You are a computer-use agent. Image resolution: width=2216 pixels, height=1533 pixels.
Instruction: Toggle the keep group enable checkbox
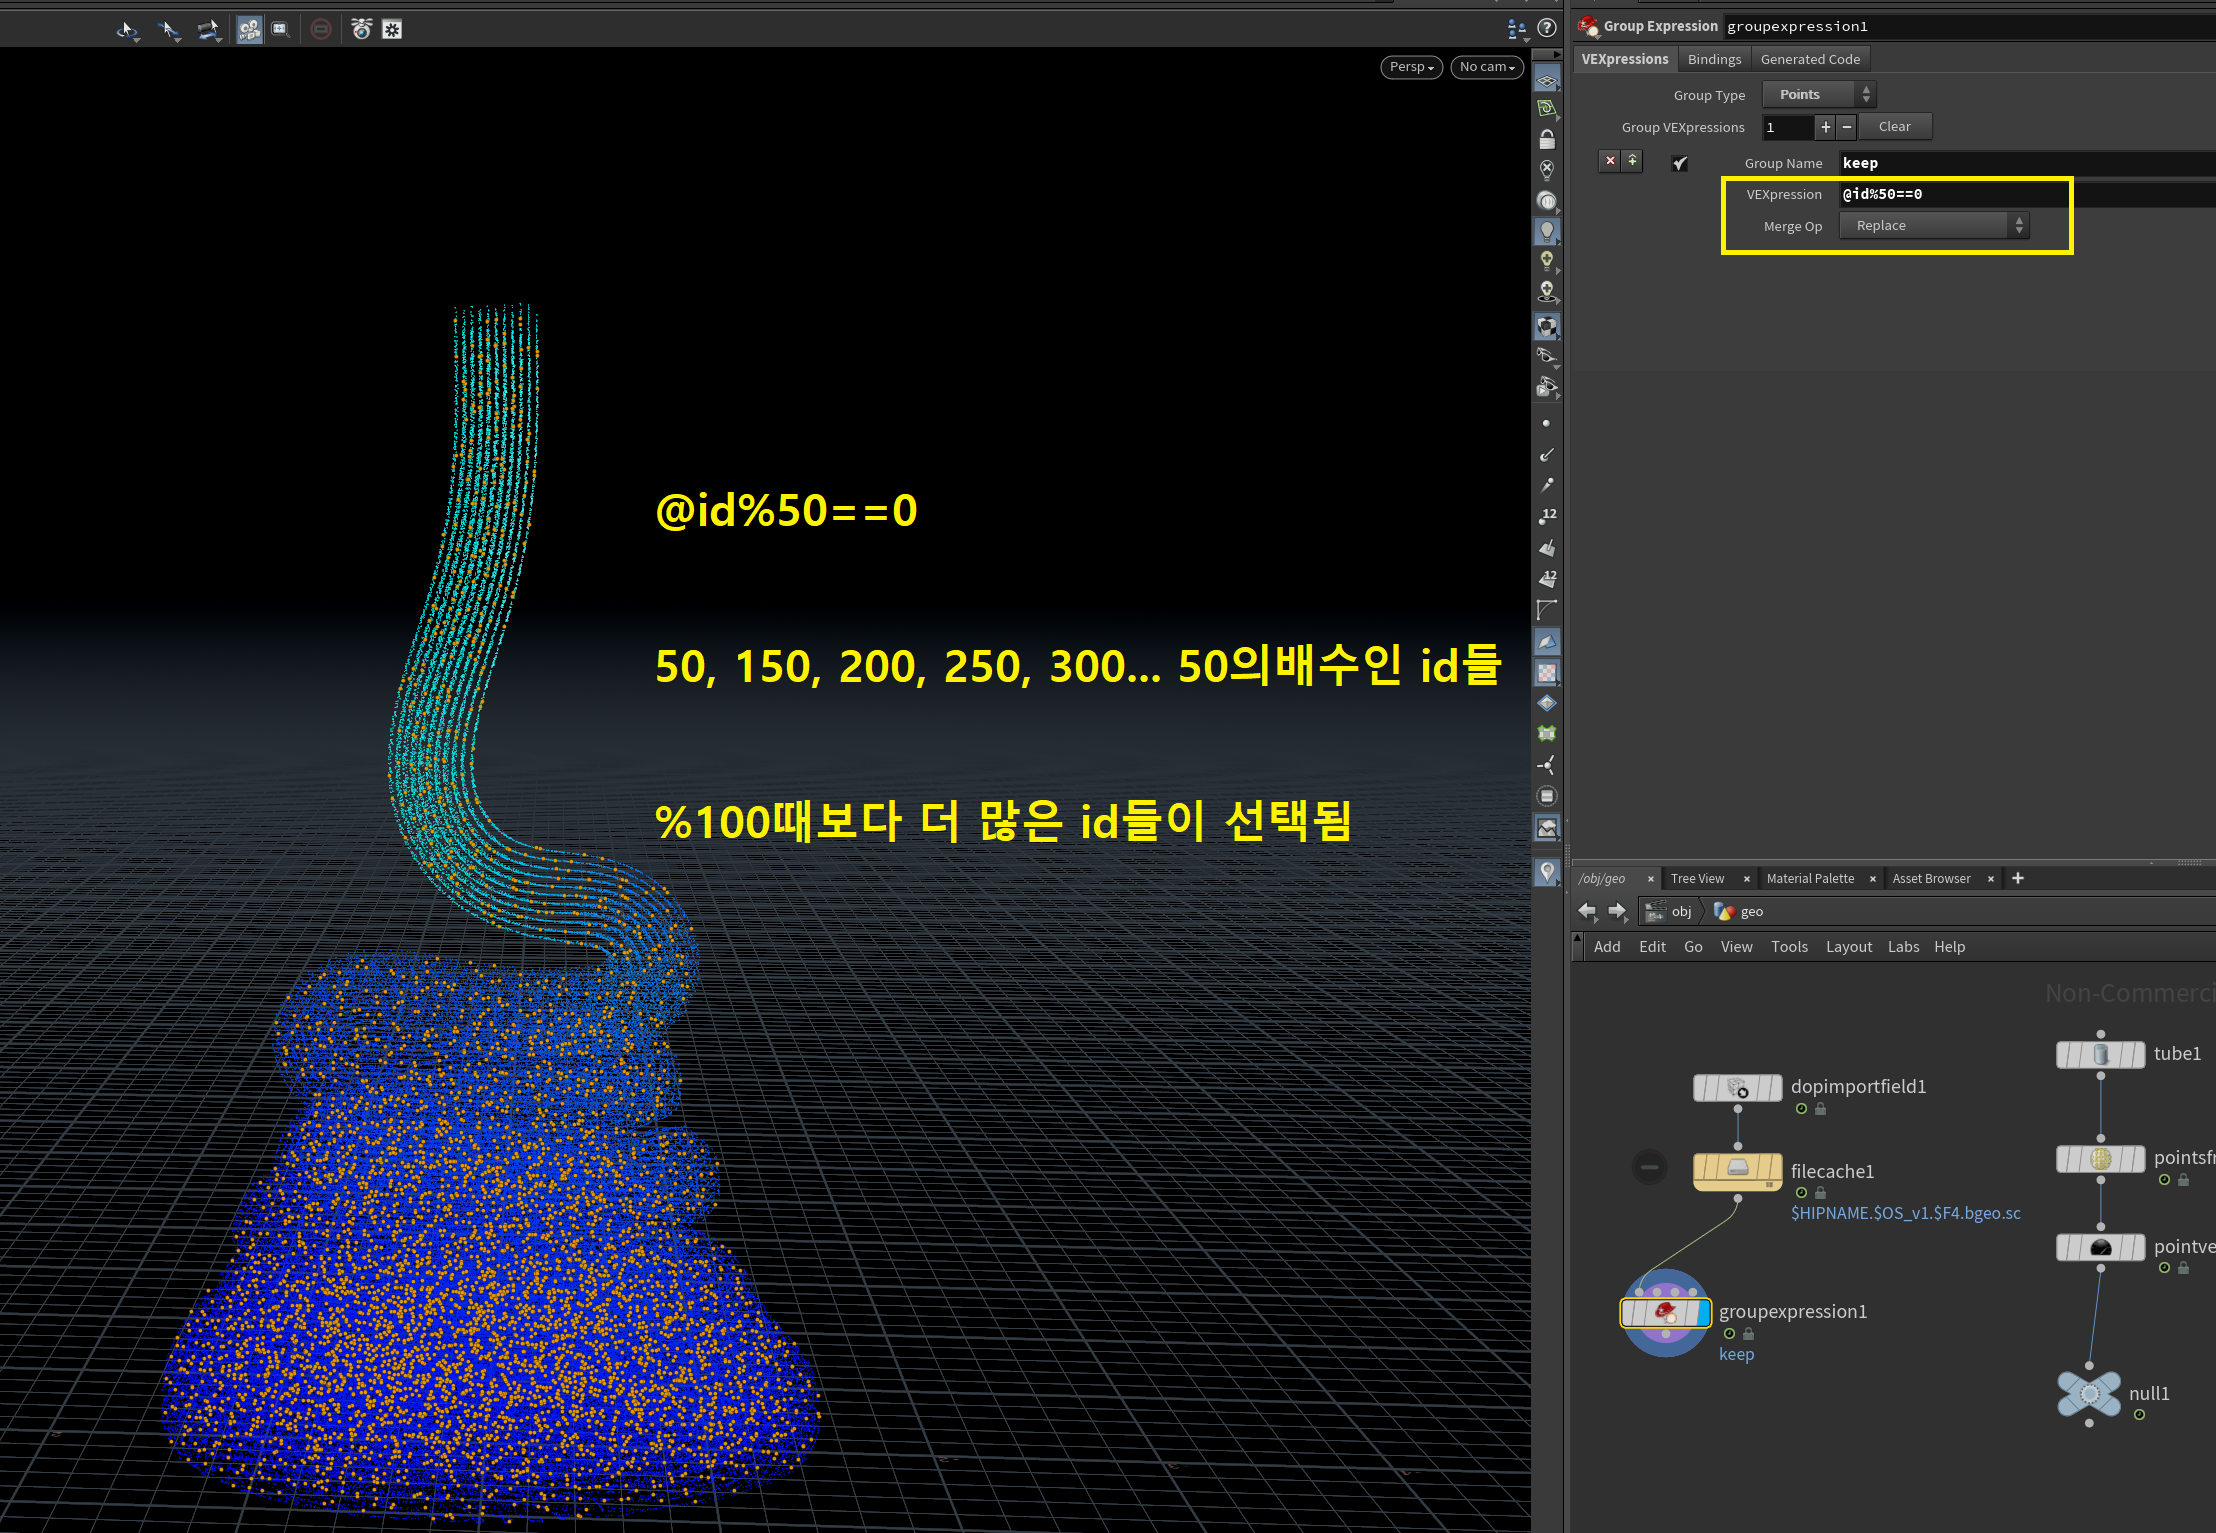[x=1680, y=163]
